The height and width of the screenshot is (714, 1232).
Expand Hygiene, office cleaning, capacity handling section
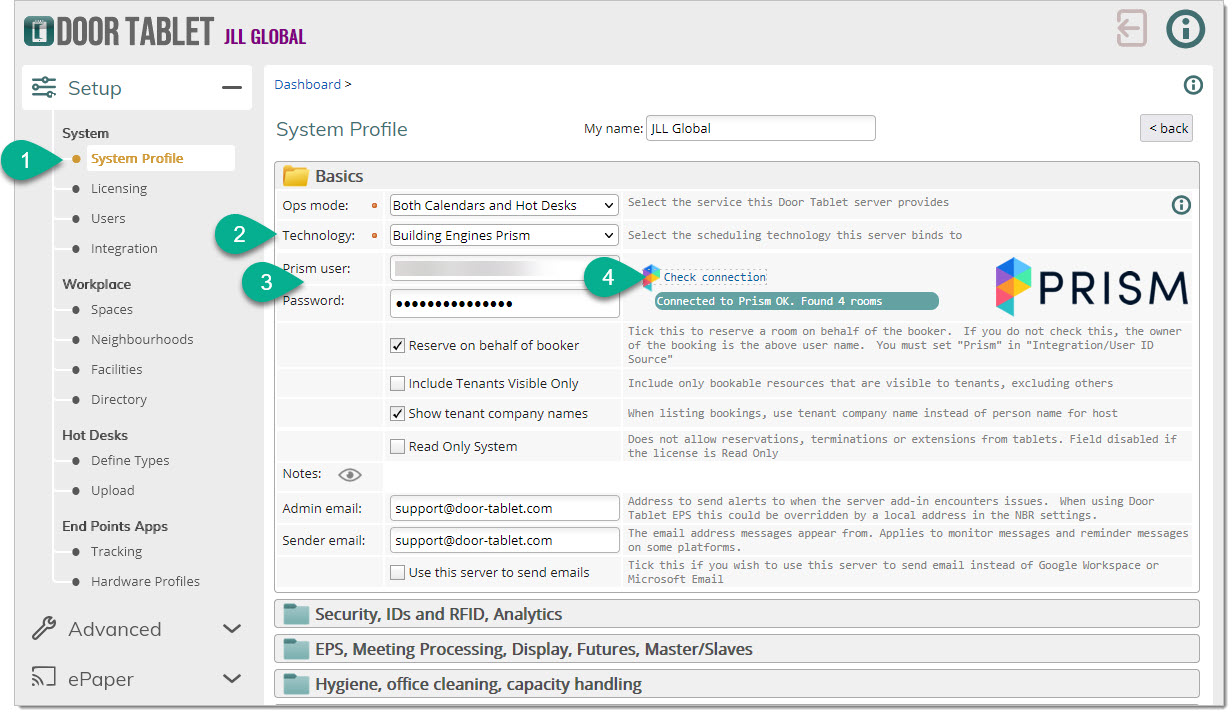tap(737, 684)
